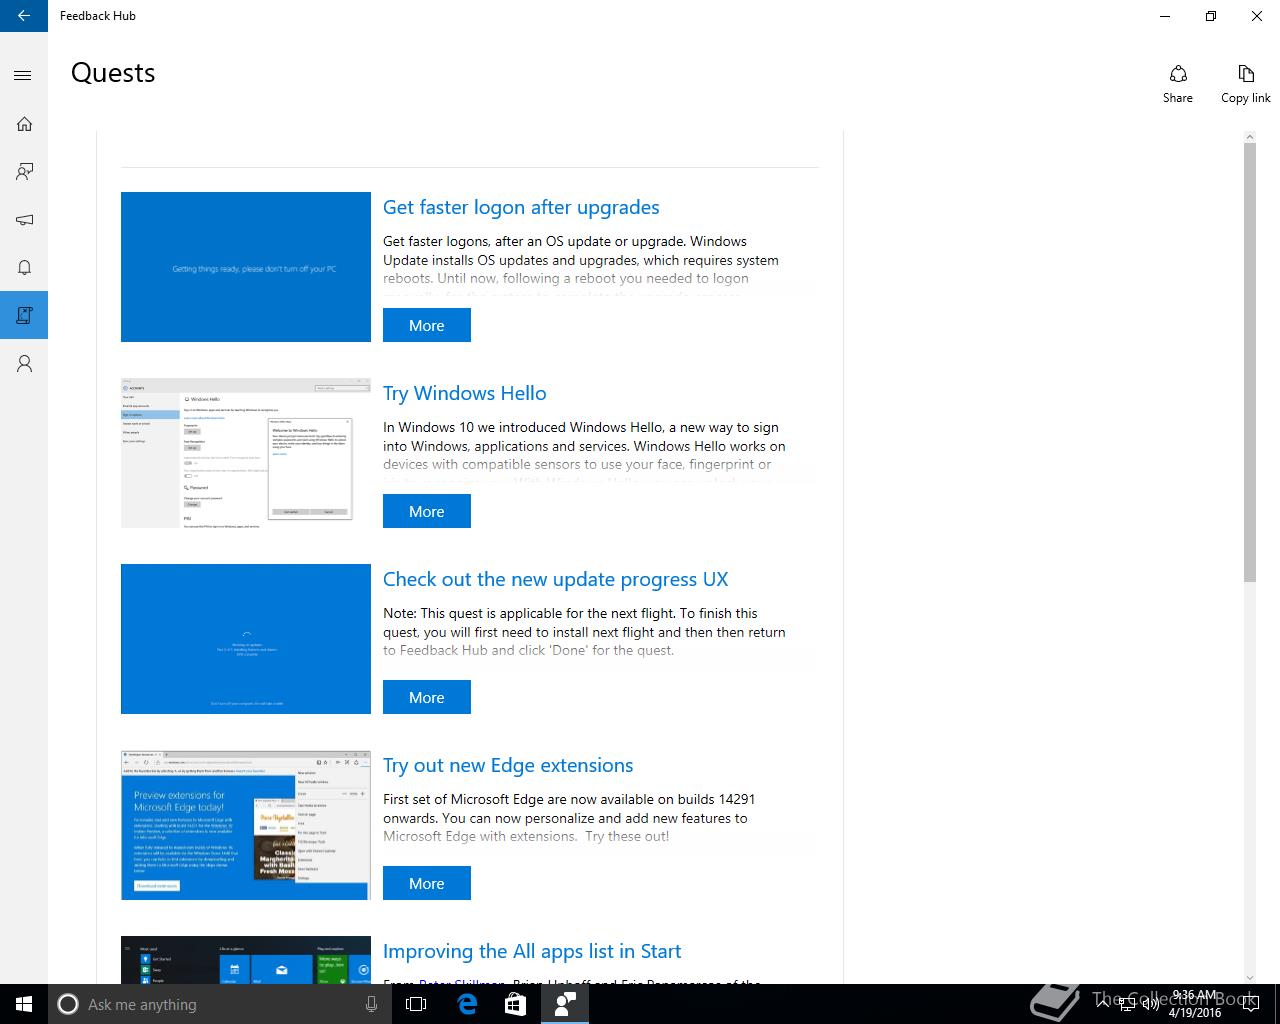Open the Improving the All apps list in Start title
The height and width of the screenshot is (1024, 1280).
532,951
